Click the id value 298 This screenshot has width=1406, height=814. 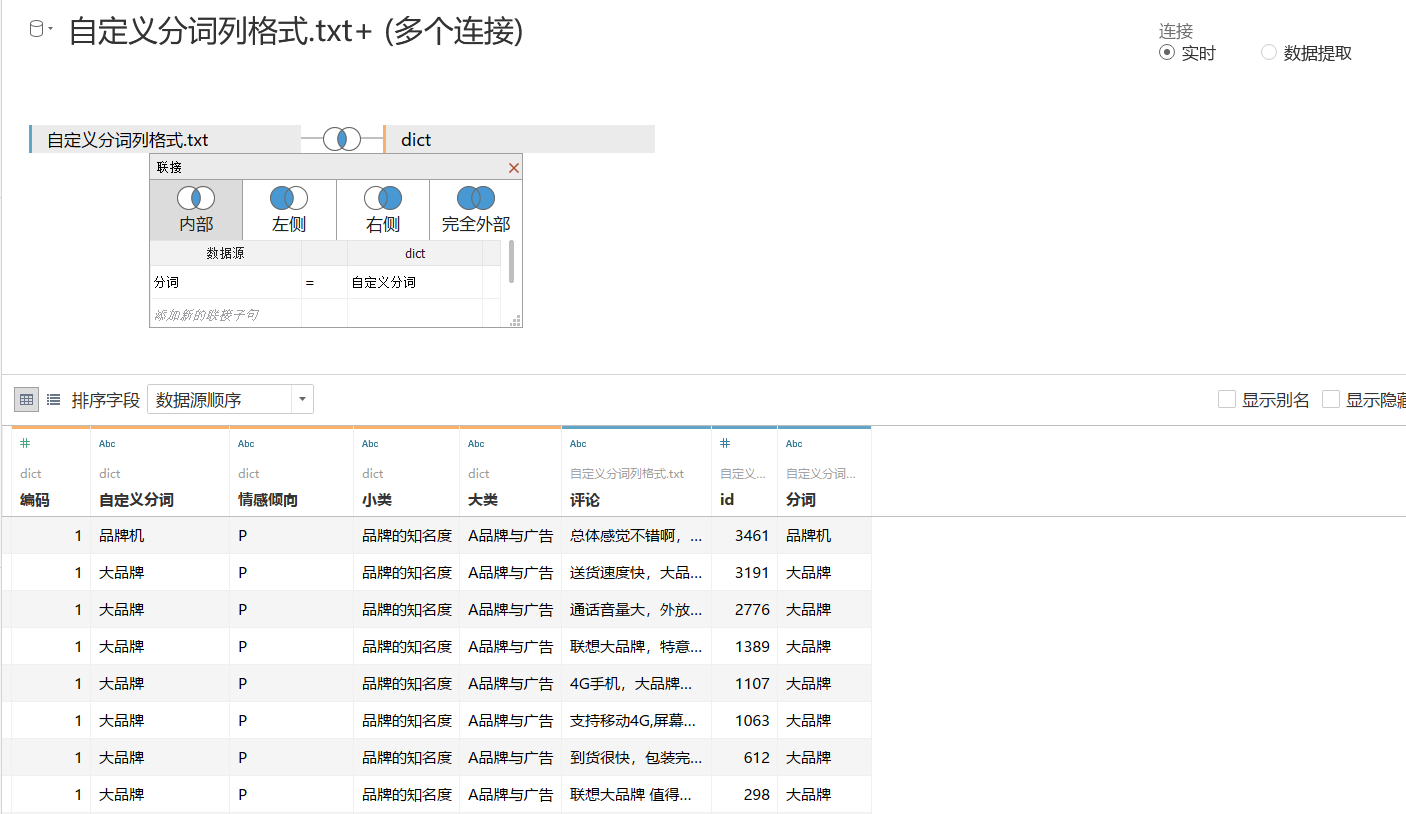[744, 795]
